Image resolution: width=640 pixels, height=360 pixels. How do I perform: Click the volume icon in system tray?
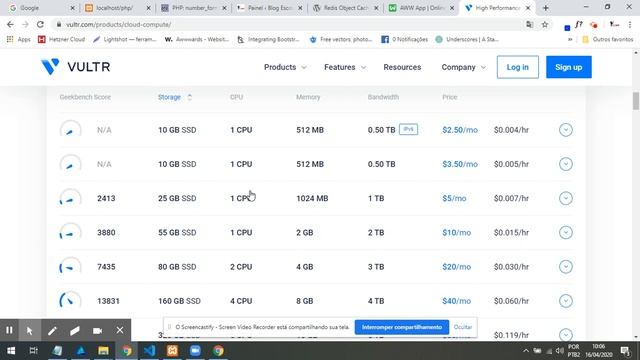pyautogui.click(x=559, y=351)
